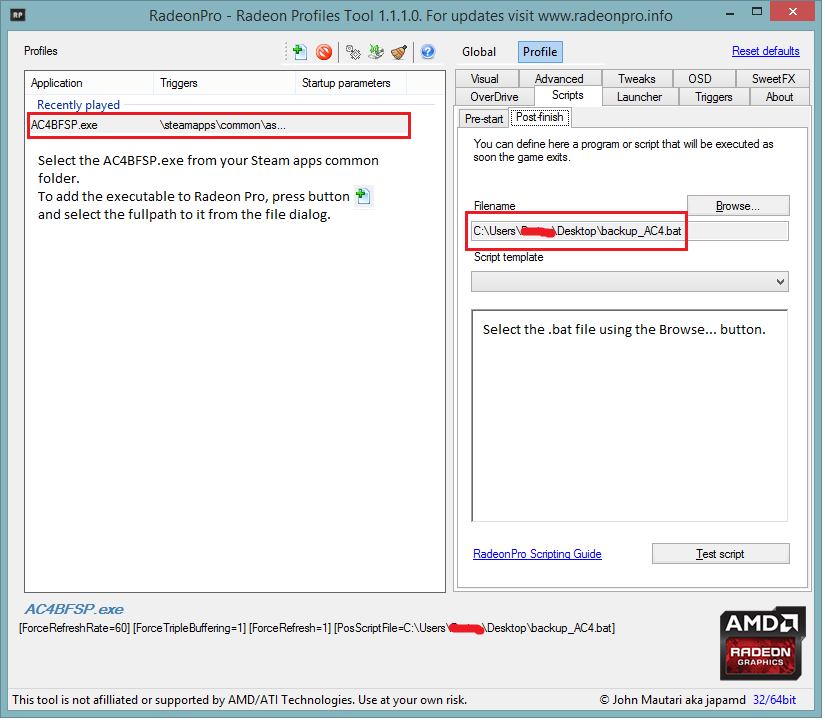The height and width of the screenshot is (720, 825).
Task: Open the OverDrive tab
Action: click(x=494, y=97)
